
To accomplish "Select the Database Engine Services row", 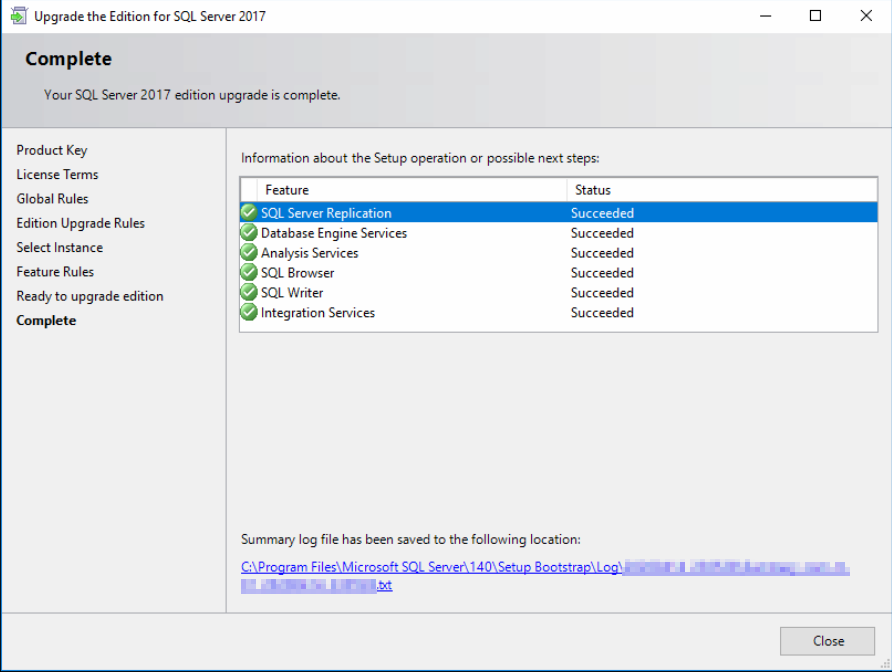I will [x=334, y=233].
